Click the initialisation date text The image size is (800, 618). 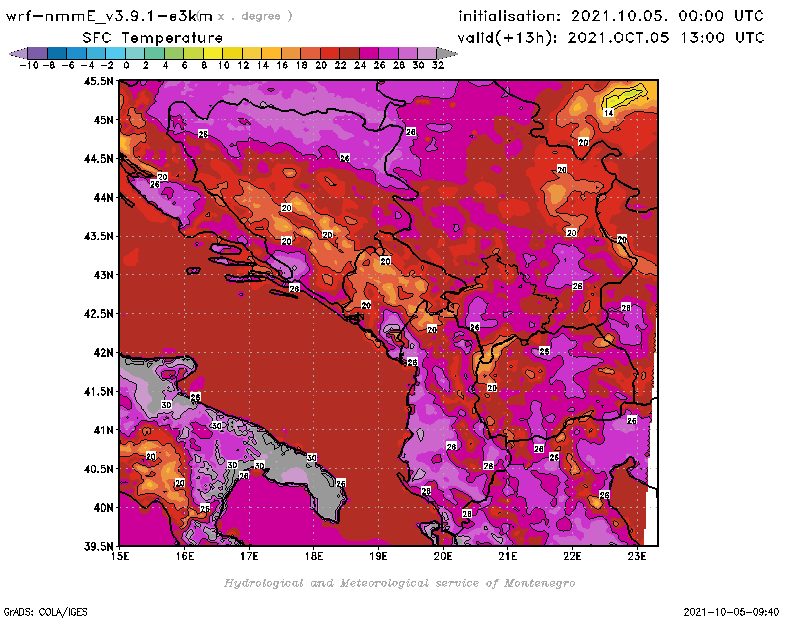pos(610,16)
